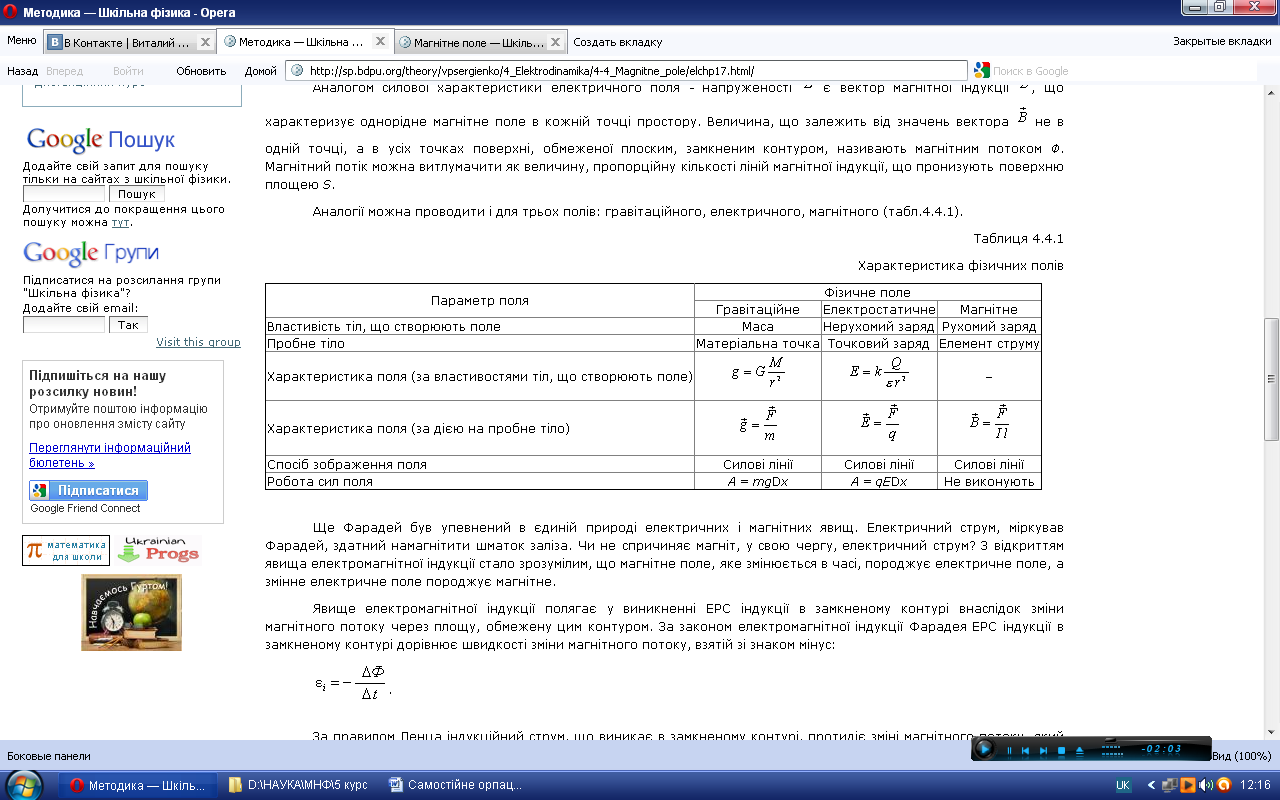The width and height of the screenshot is (1280, 800).
Task: Click the page icon in the address bar
Action: [x=296, y=71]
